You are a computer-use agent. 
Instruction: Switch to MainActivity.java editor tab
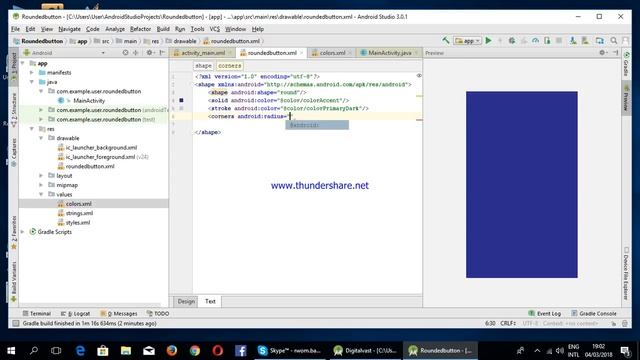point(389,53)
